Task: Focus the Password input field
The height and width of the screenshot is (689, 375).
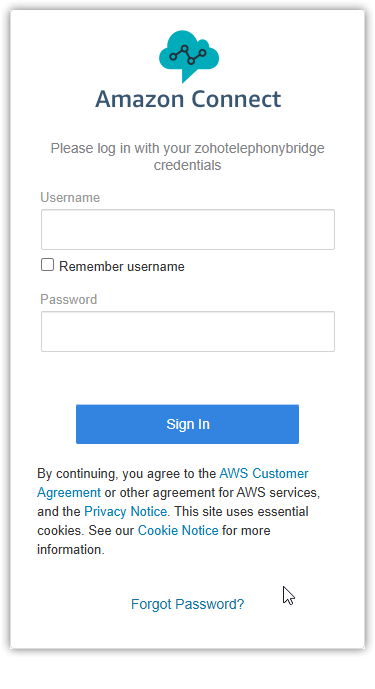Action: [x=188, y=331]
